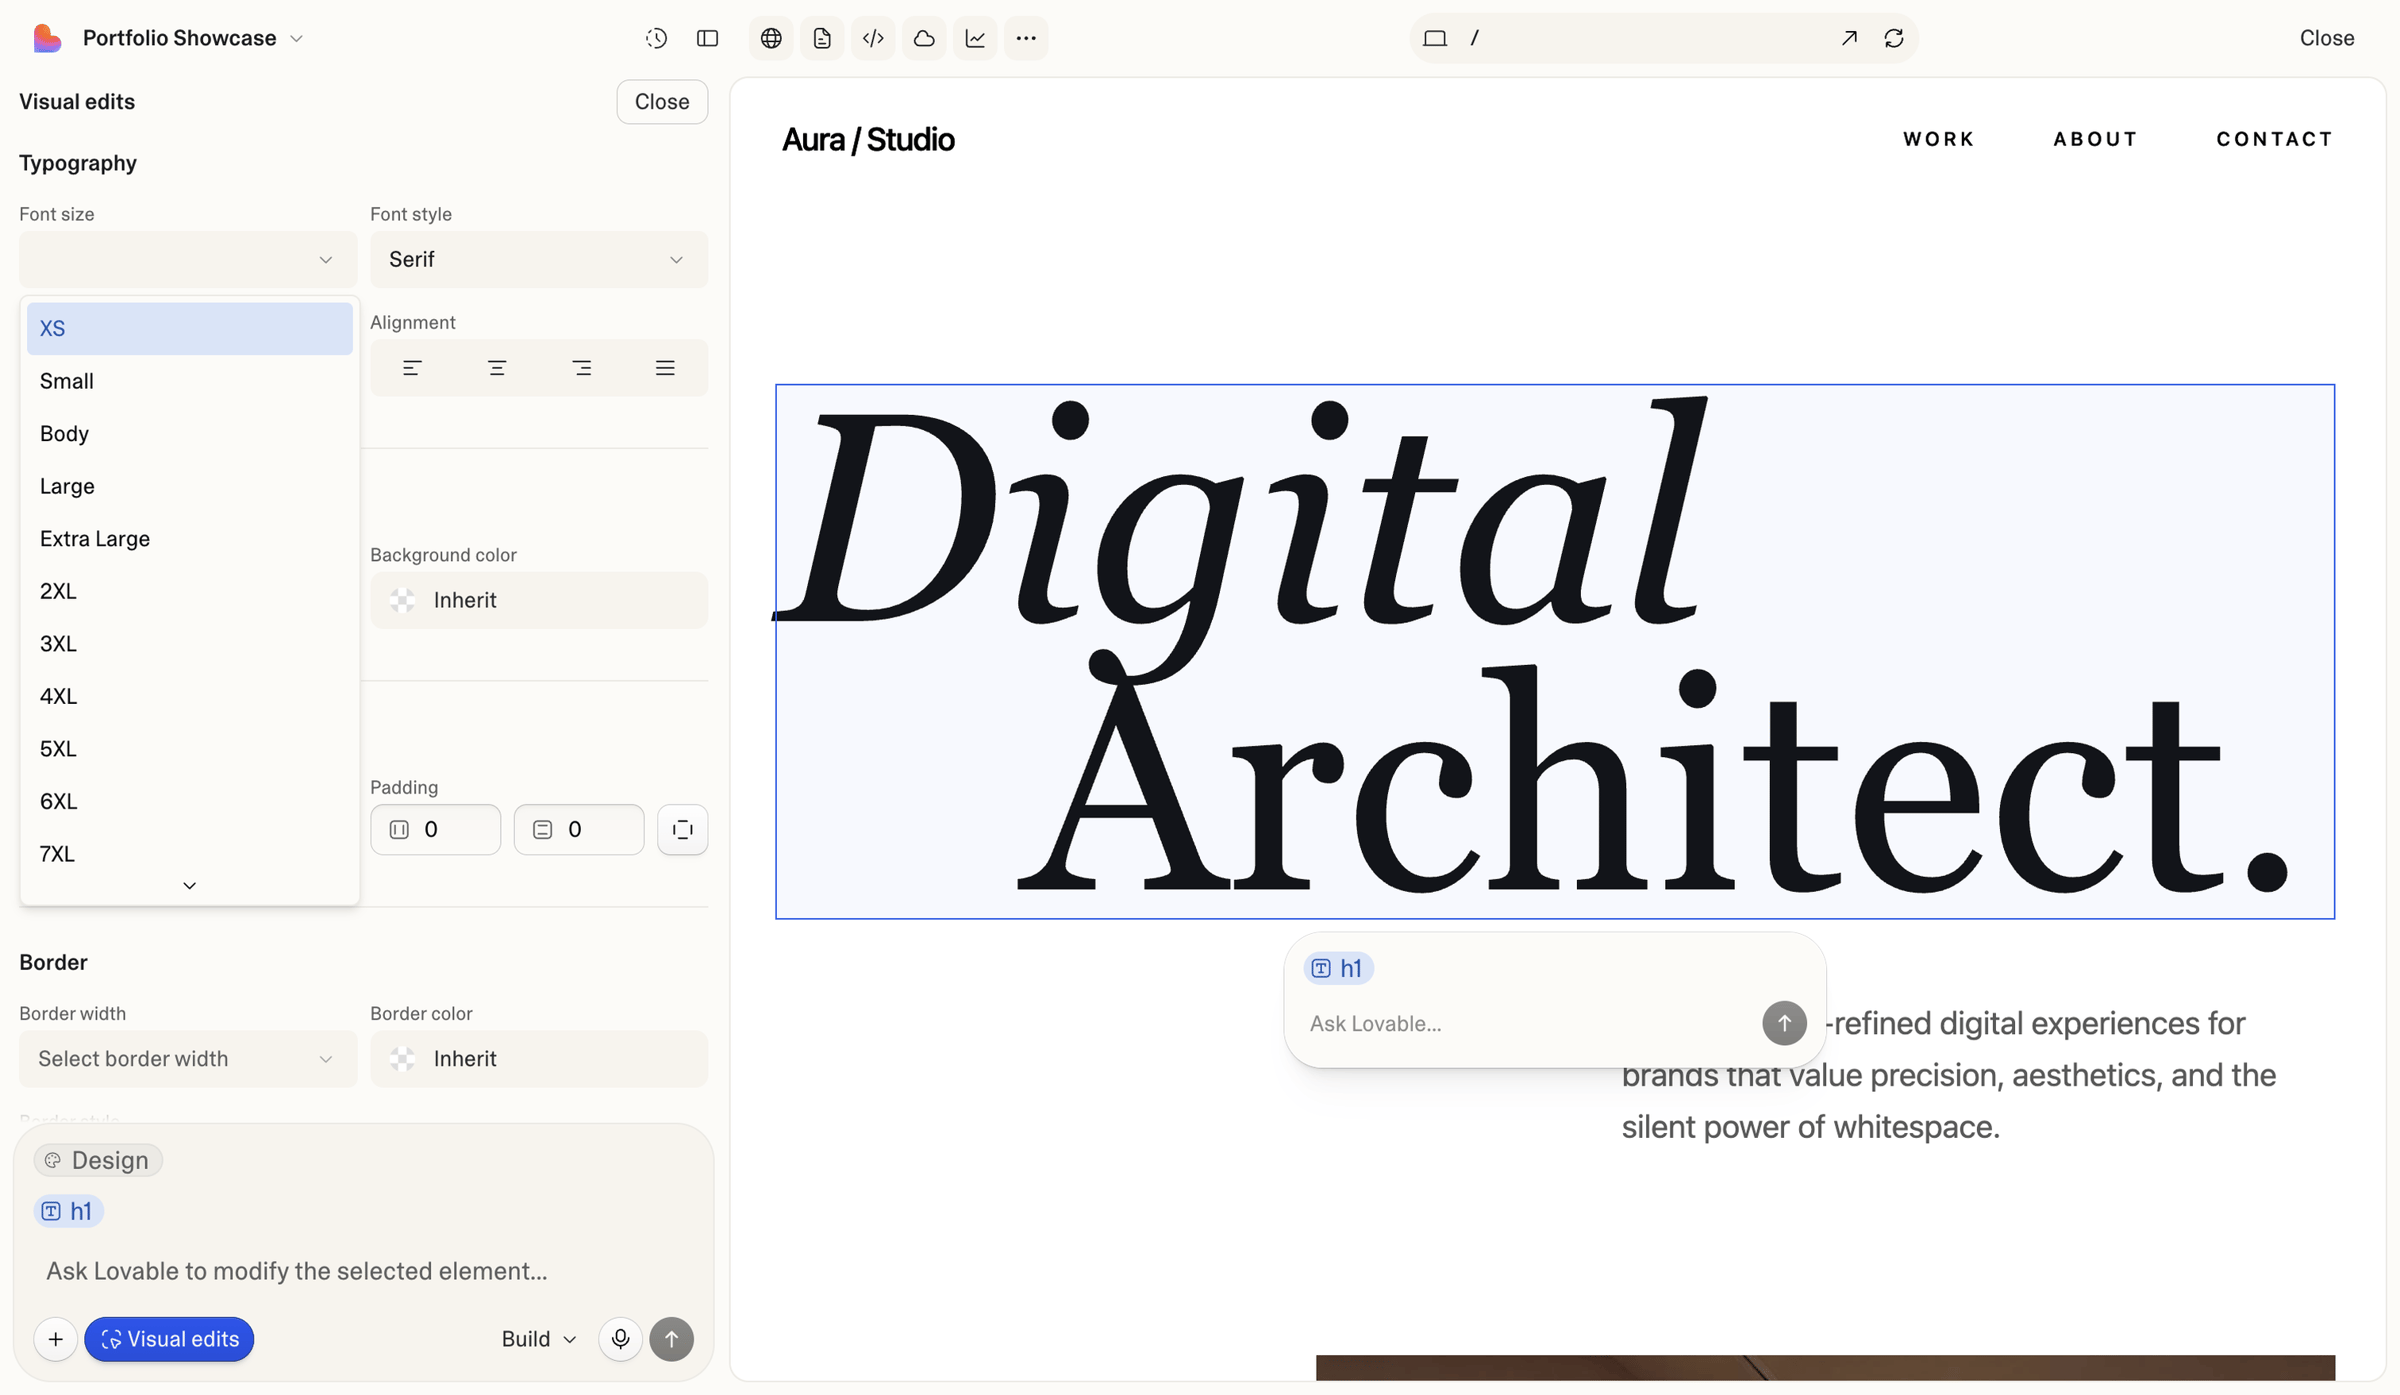Expand individual padding sides control
This screenshot has height=1395, width=2400.
tap(683, 829)
